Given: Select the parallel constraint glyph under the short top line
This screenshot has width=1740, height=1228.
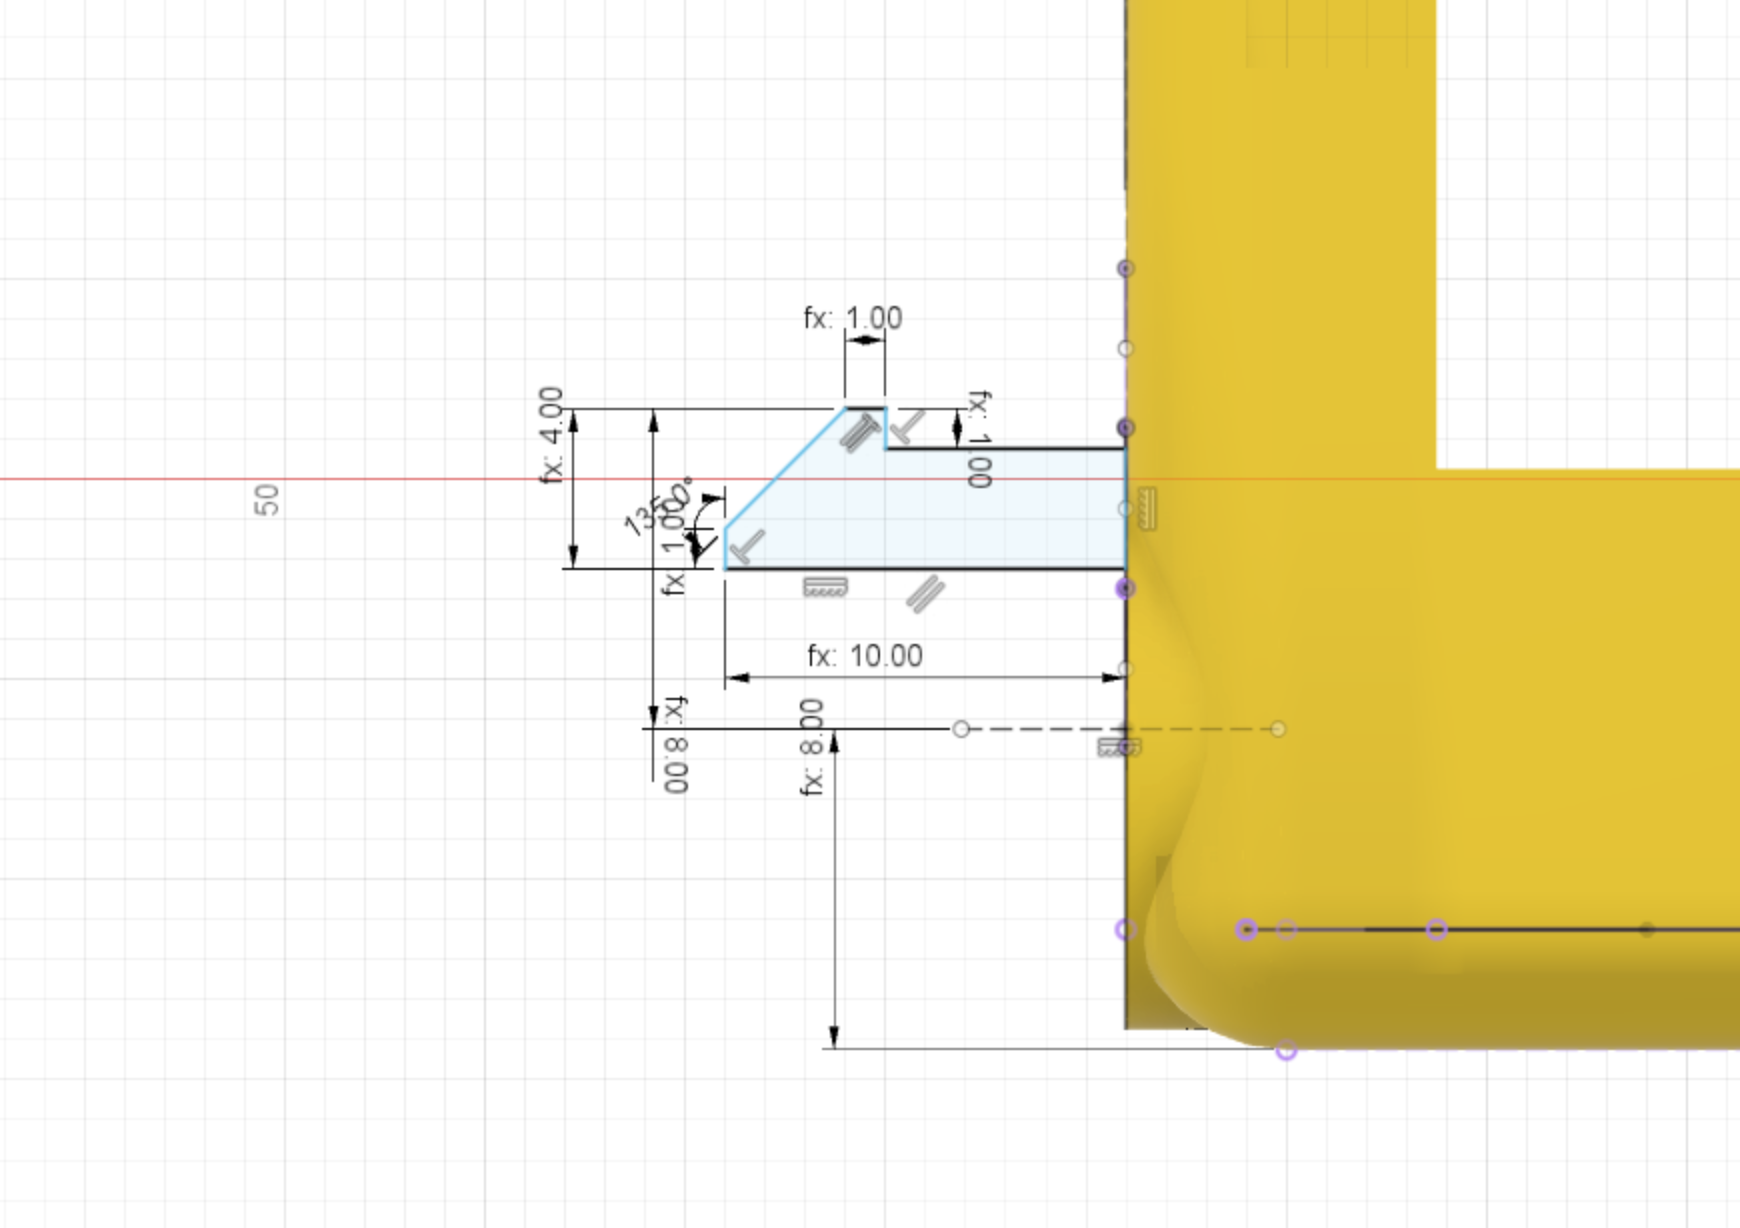Looking at the screenshot, I should coord(859,433).
